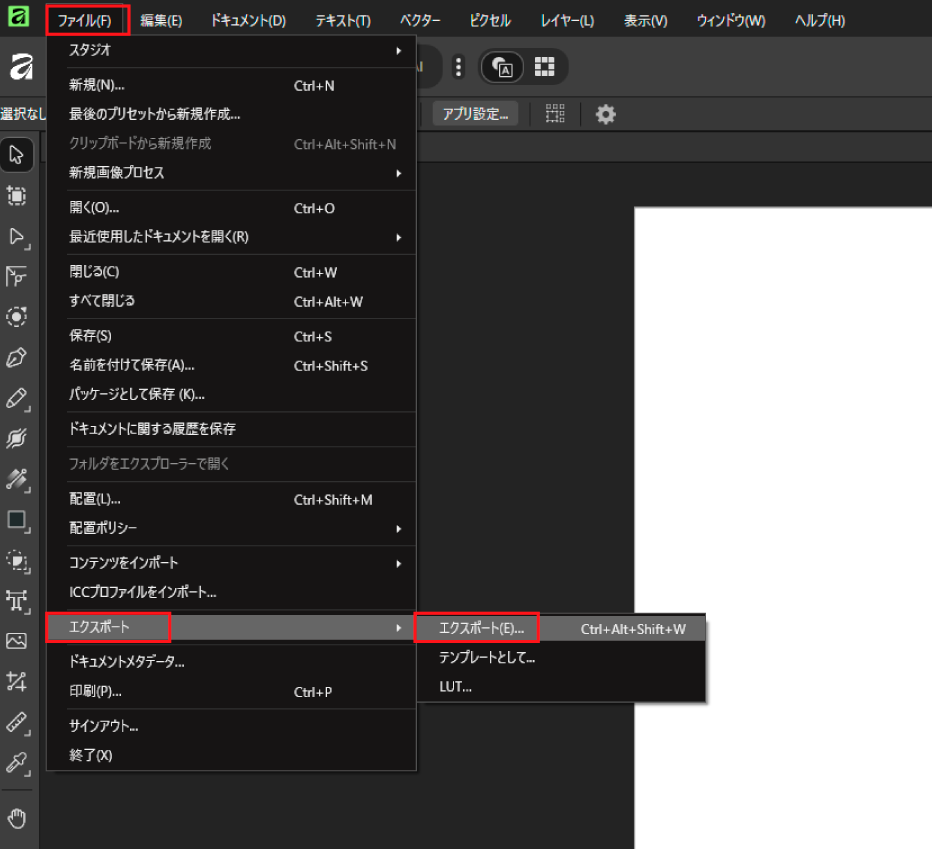Screen dimensions: 932x849
Task: Select the Node tool in left toolbar
Action: [x=17, y=236]
